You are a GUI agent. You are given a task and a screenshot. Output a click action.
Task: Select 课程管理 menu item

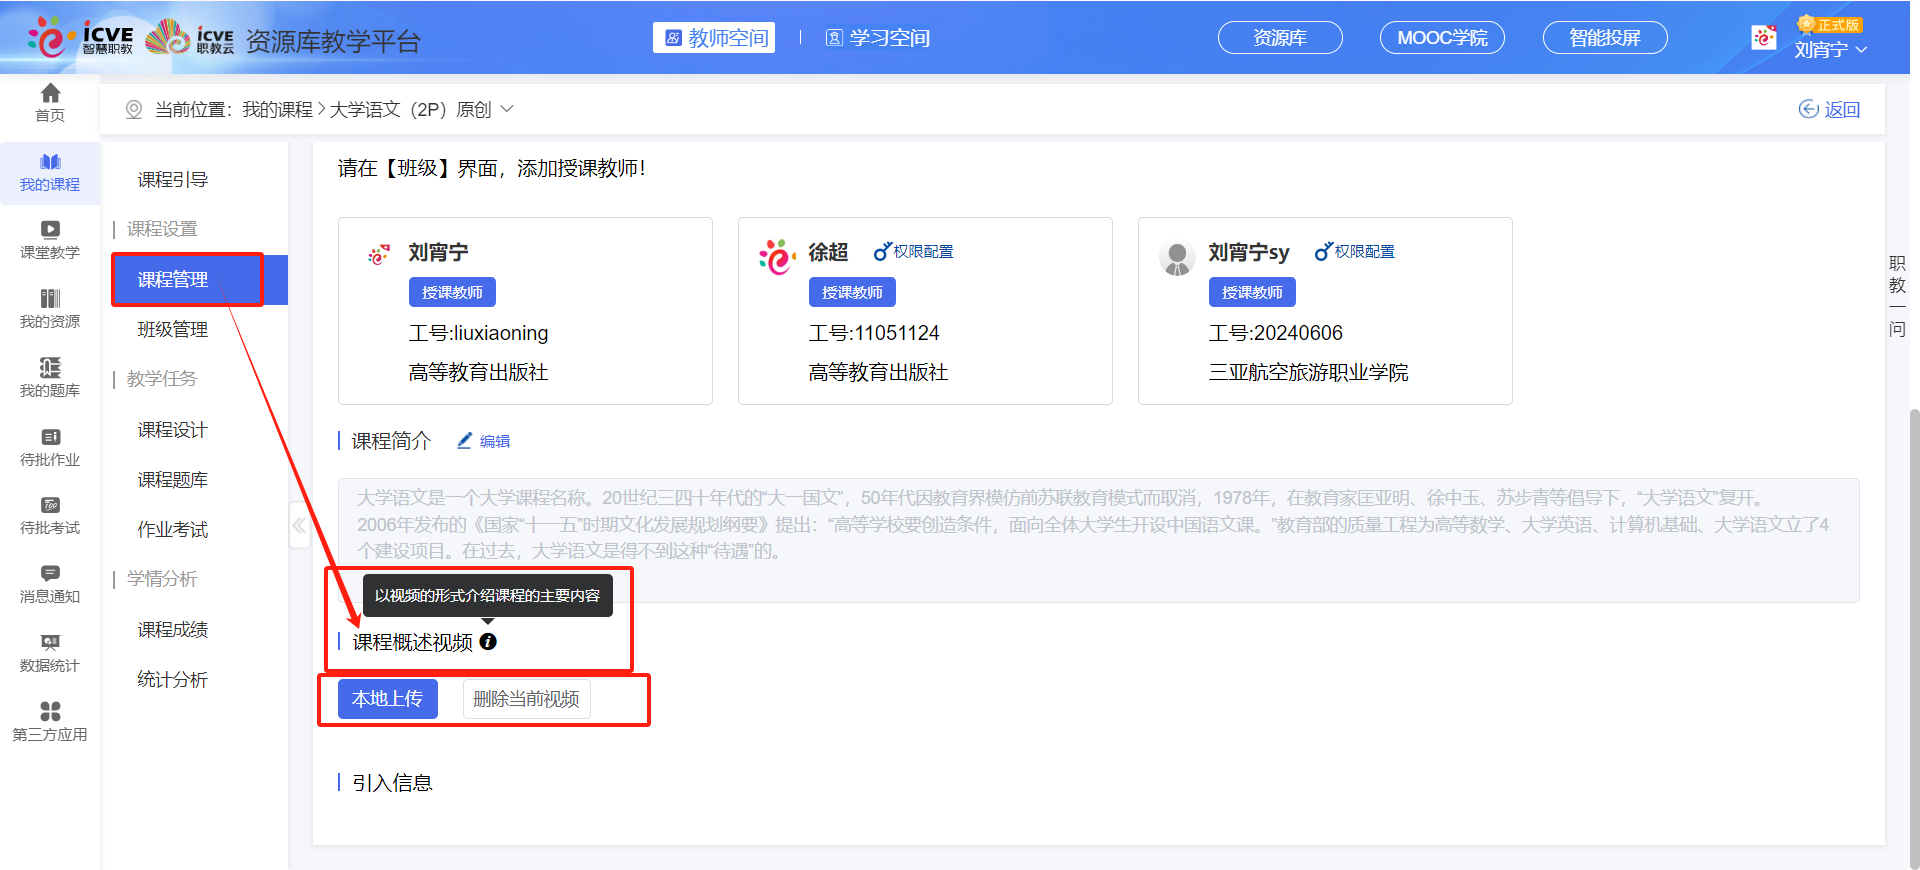(x=199, y=280)
